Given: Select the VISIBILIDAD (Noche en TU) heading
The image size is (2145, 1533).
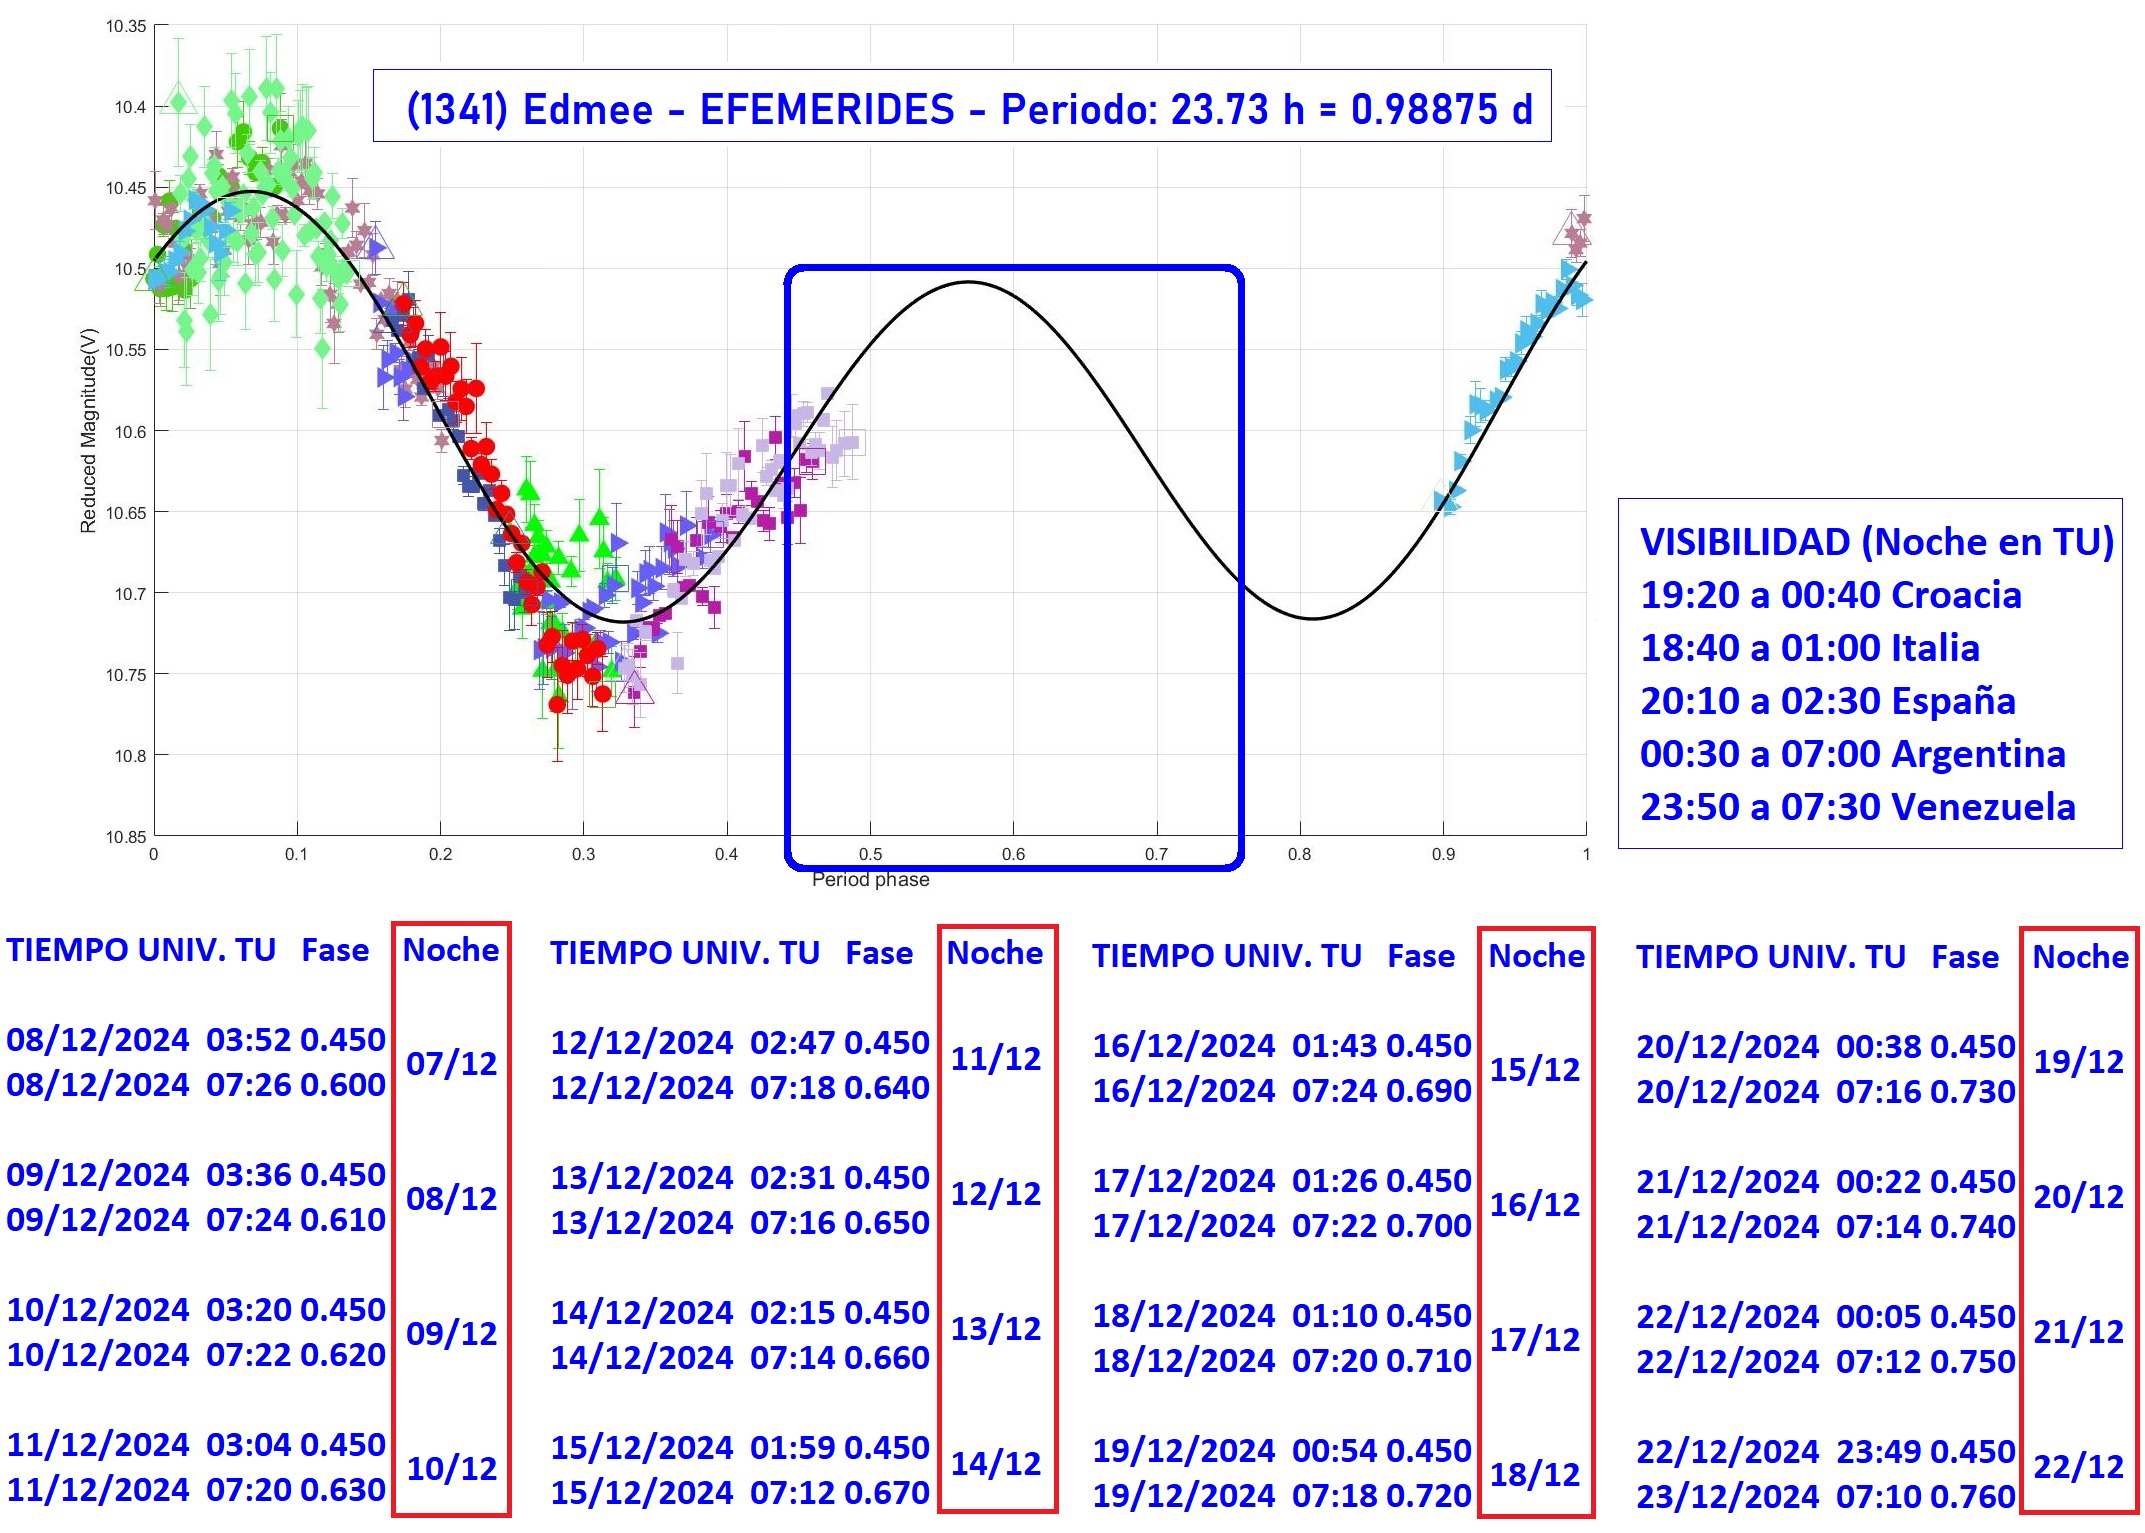Looking at the screenshot, I should tap(1877, 542).
